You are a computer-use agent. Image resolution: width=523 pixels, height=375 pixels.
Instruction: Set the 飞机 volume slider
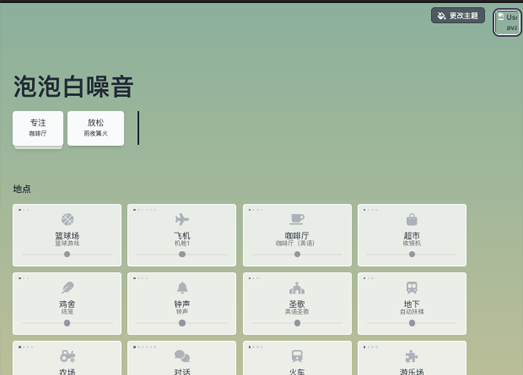182,254
